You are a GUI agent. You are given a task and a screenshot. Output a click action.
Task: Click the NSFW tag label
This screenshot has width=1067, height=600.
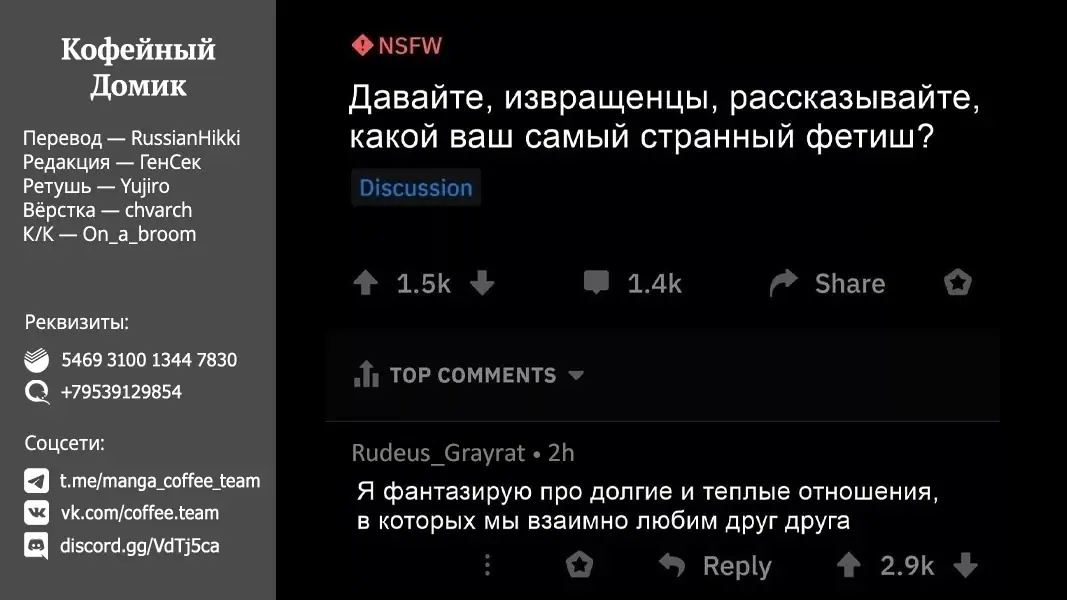398,45
